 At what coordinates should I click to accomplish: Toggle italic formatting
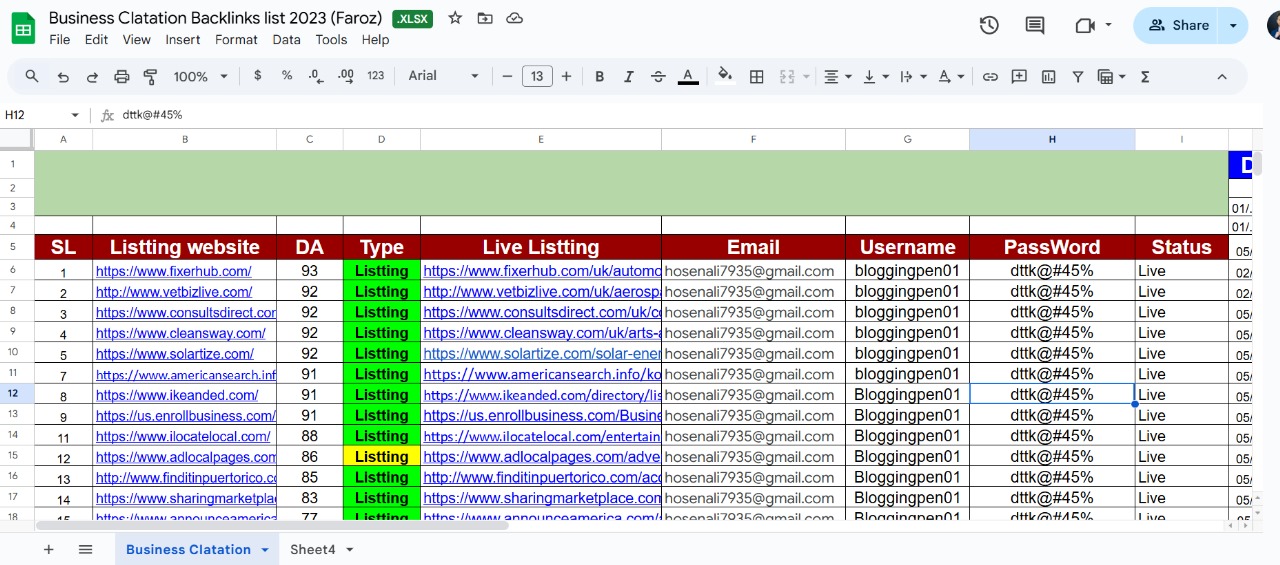click(x=629, y=77)
